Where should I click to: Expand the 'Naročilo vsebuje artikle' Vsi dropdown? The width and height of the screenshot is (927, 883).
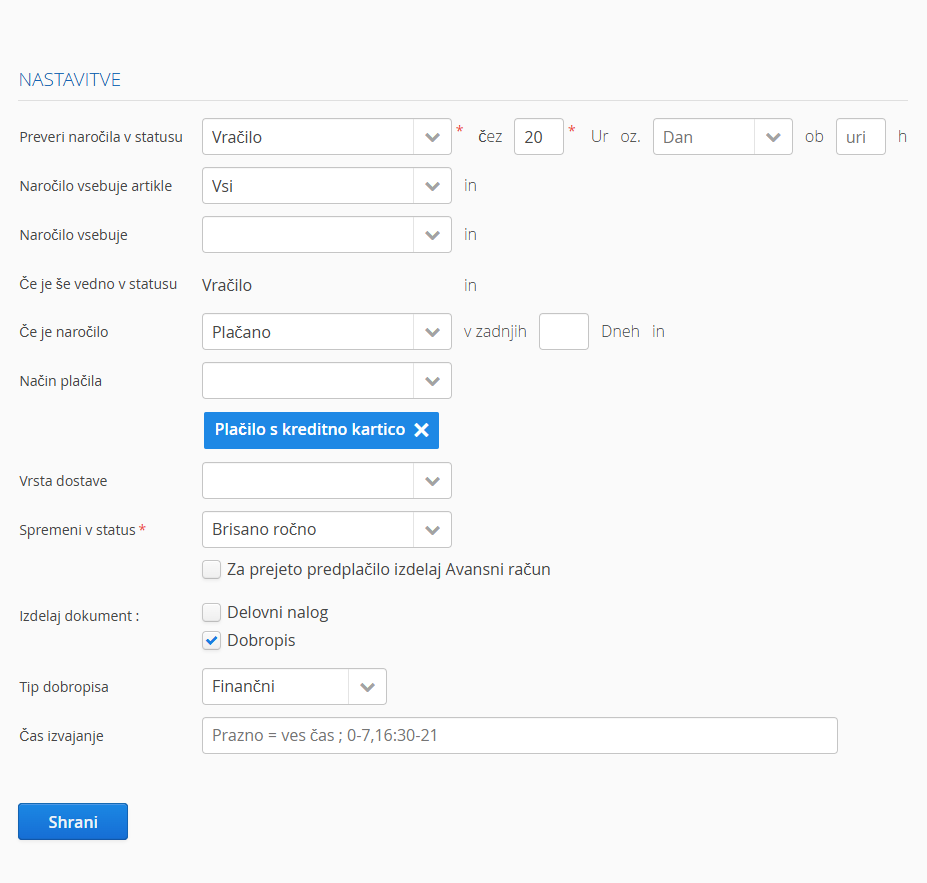[x=432, y=186]
